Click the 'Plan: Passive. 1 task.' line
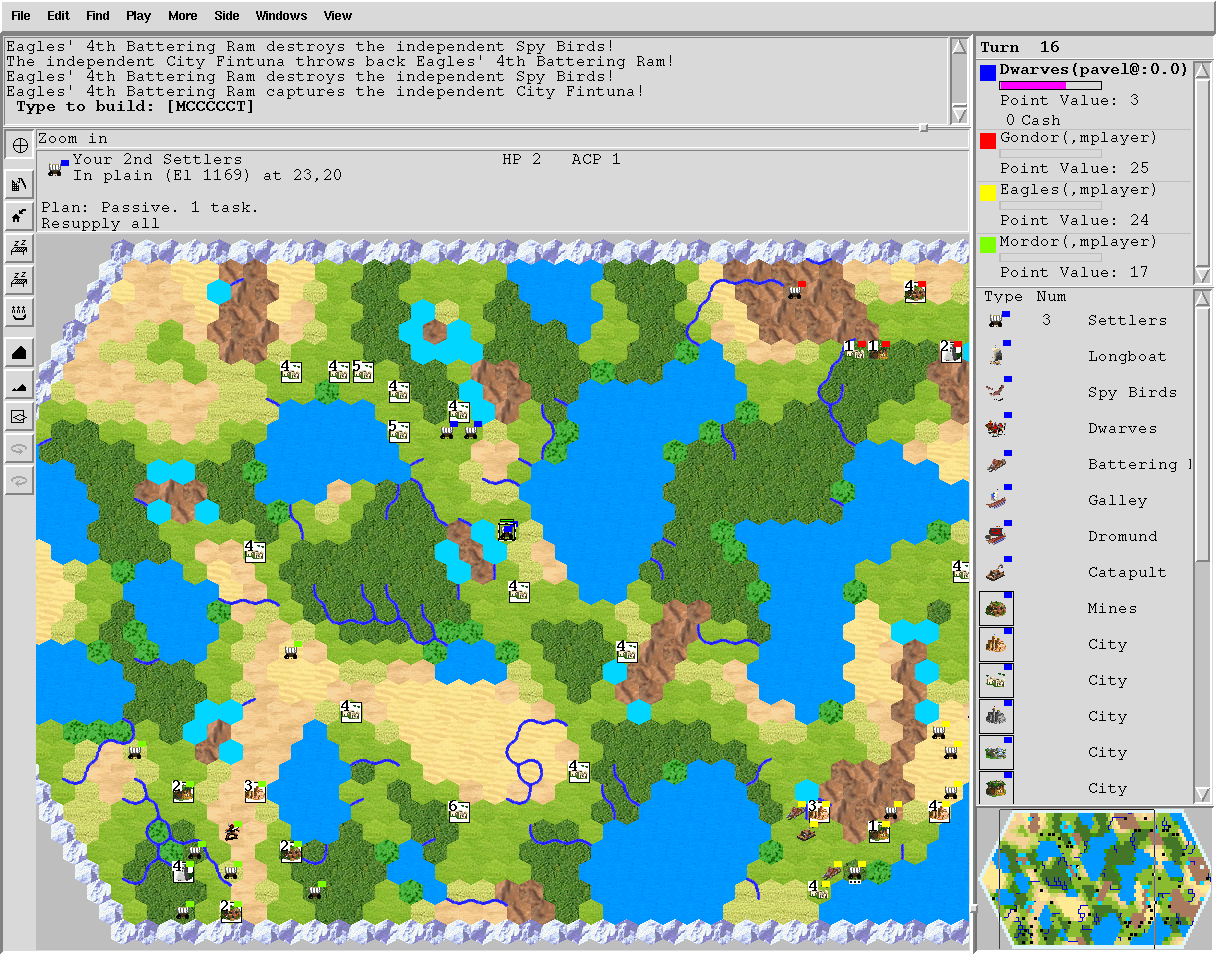This screenshot has width=1216, height=954. tap(150, 208)
